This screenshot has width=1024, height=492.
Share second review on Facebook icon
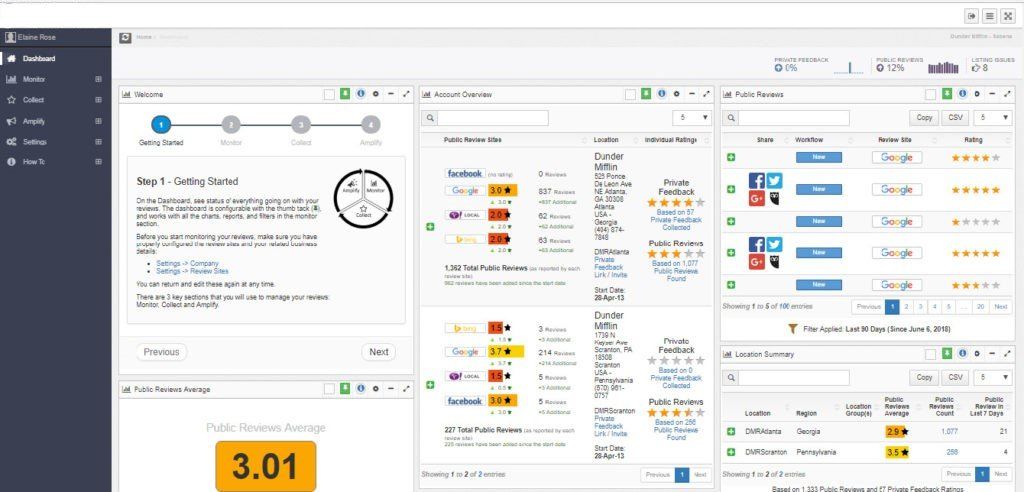click(x=756, y=181)
